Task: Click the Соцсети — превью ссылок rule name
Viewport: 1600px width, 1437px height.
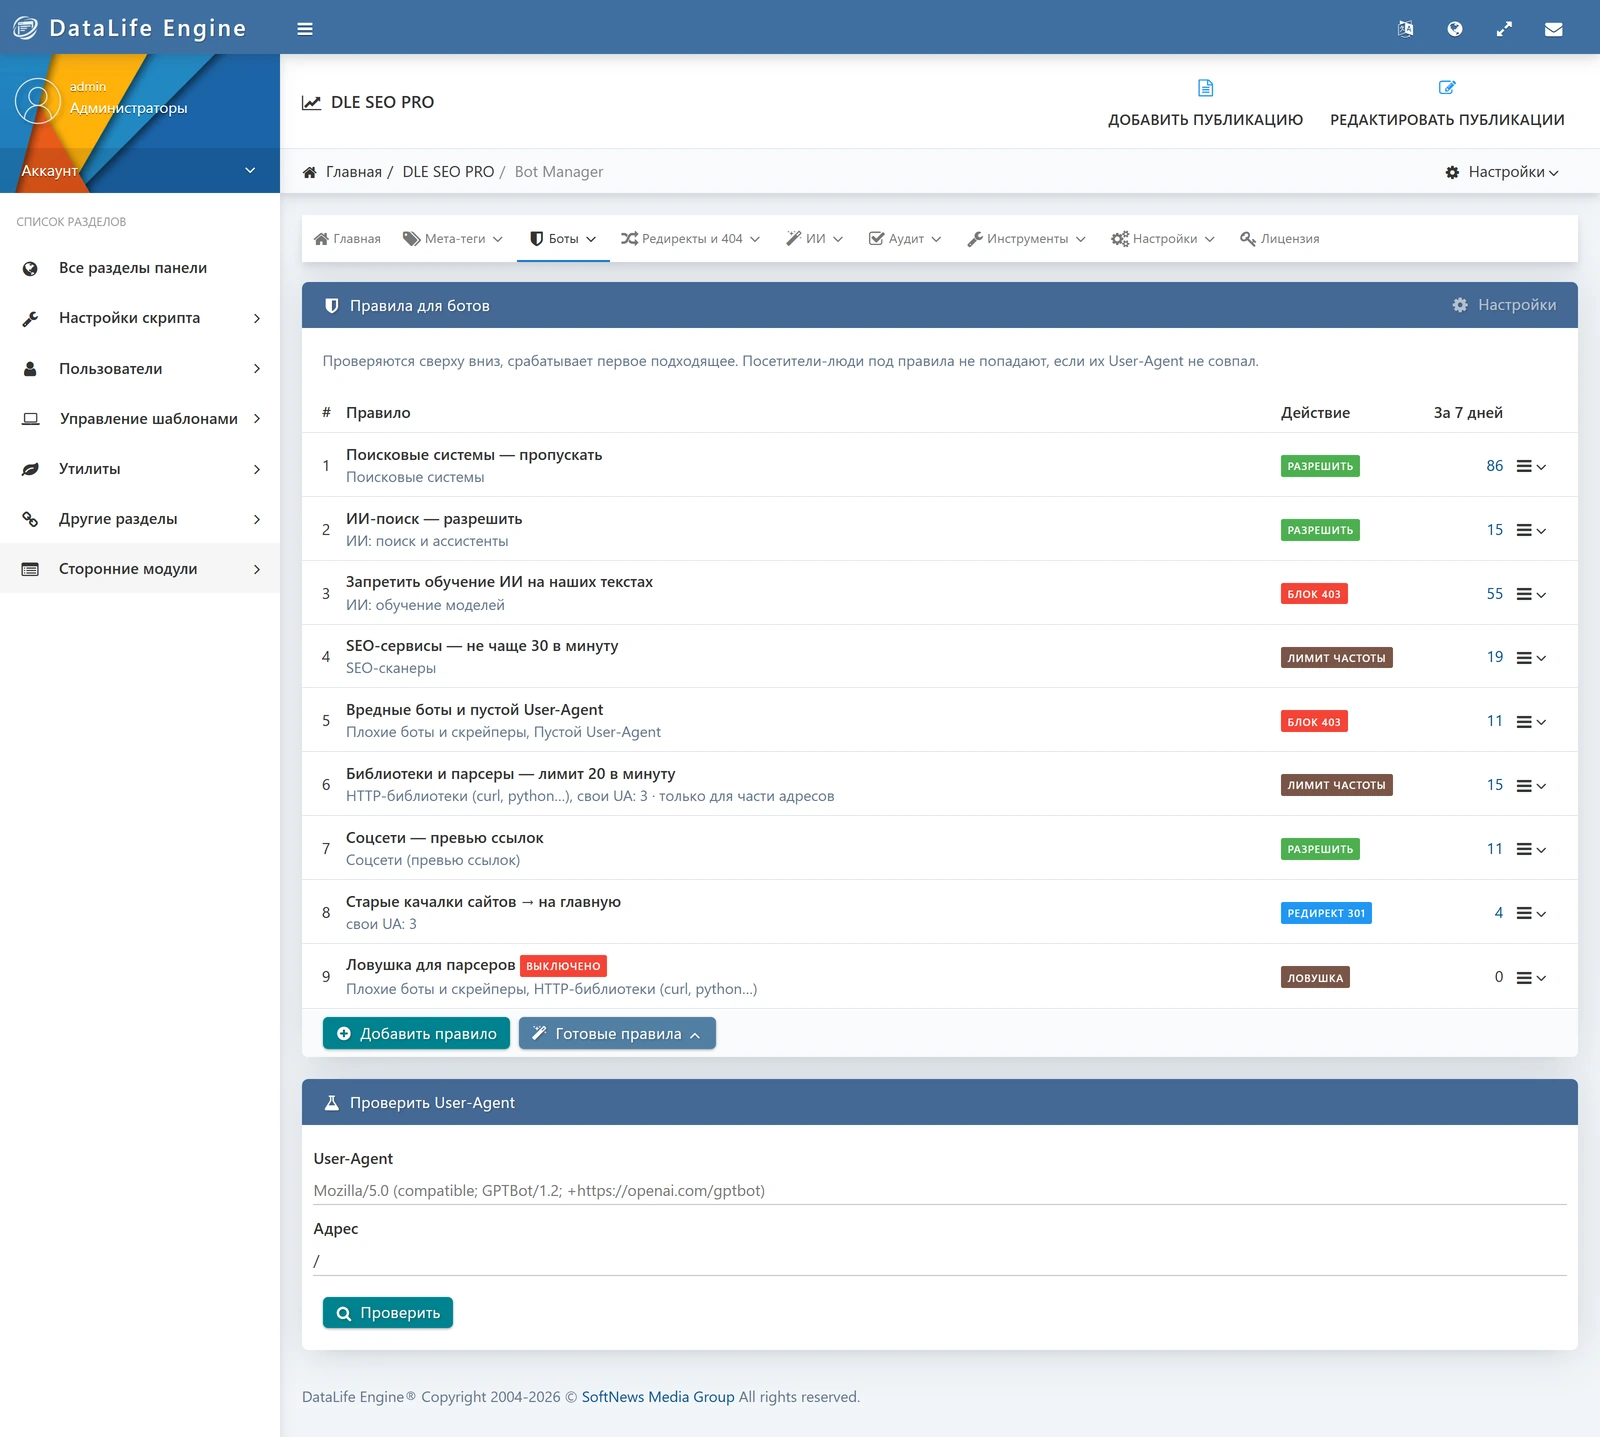Action: pos(445,838)
